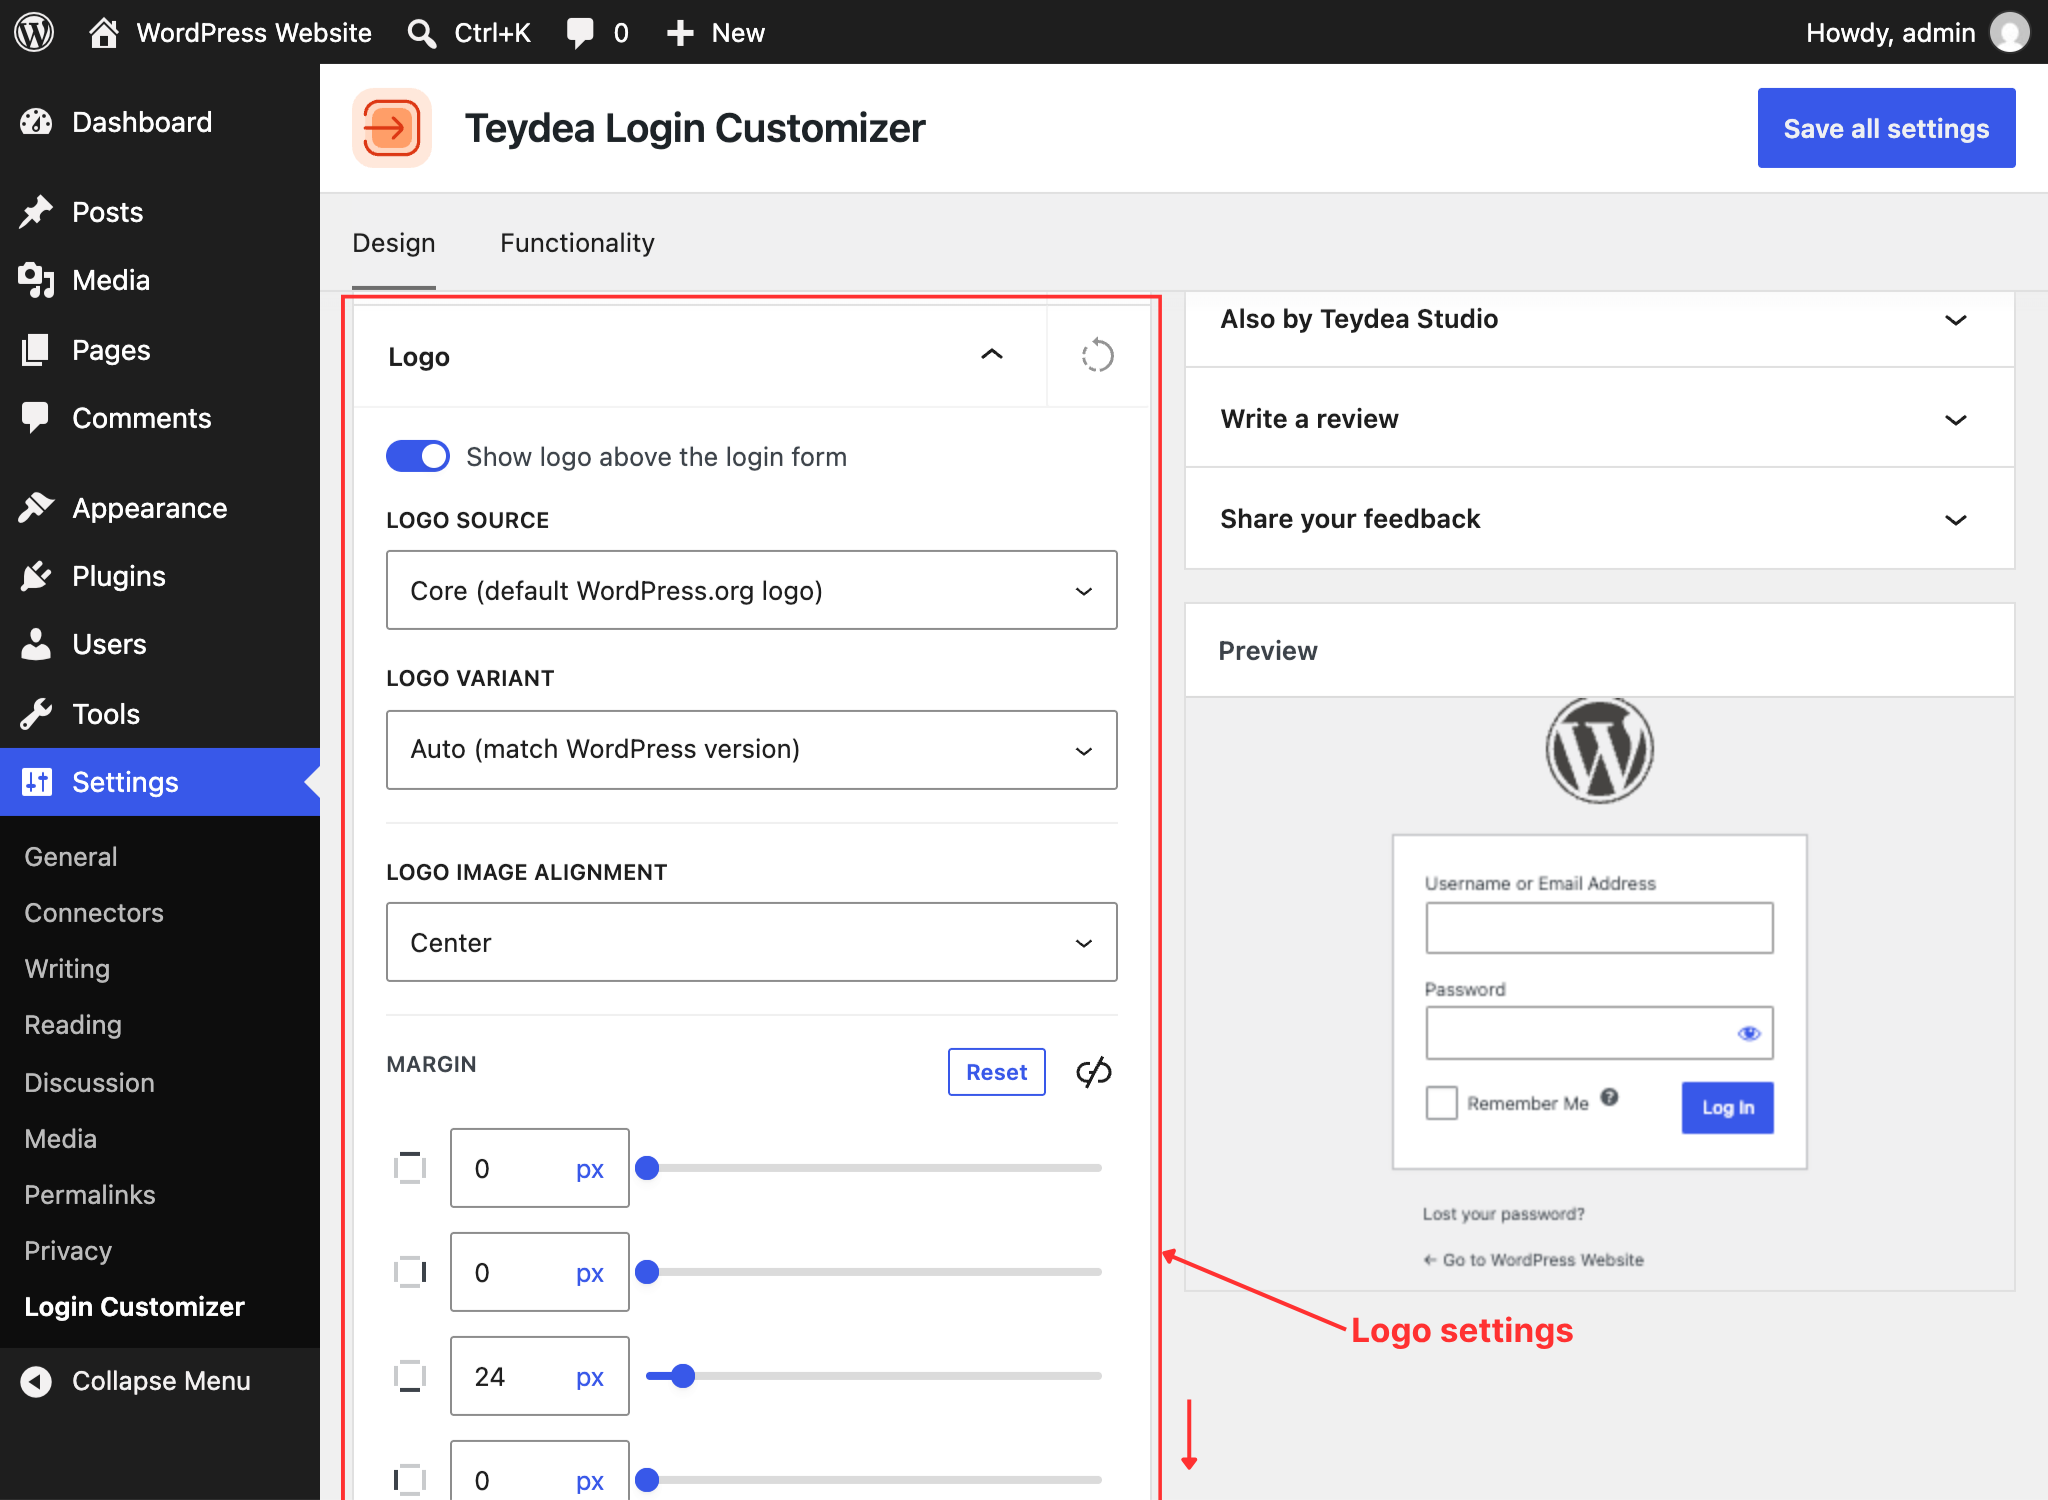
Task: Click the Users person icon
Action: click(x=36, y=644)
